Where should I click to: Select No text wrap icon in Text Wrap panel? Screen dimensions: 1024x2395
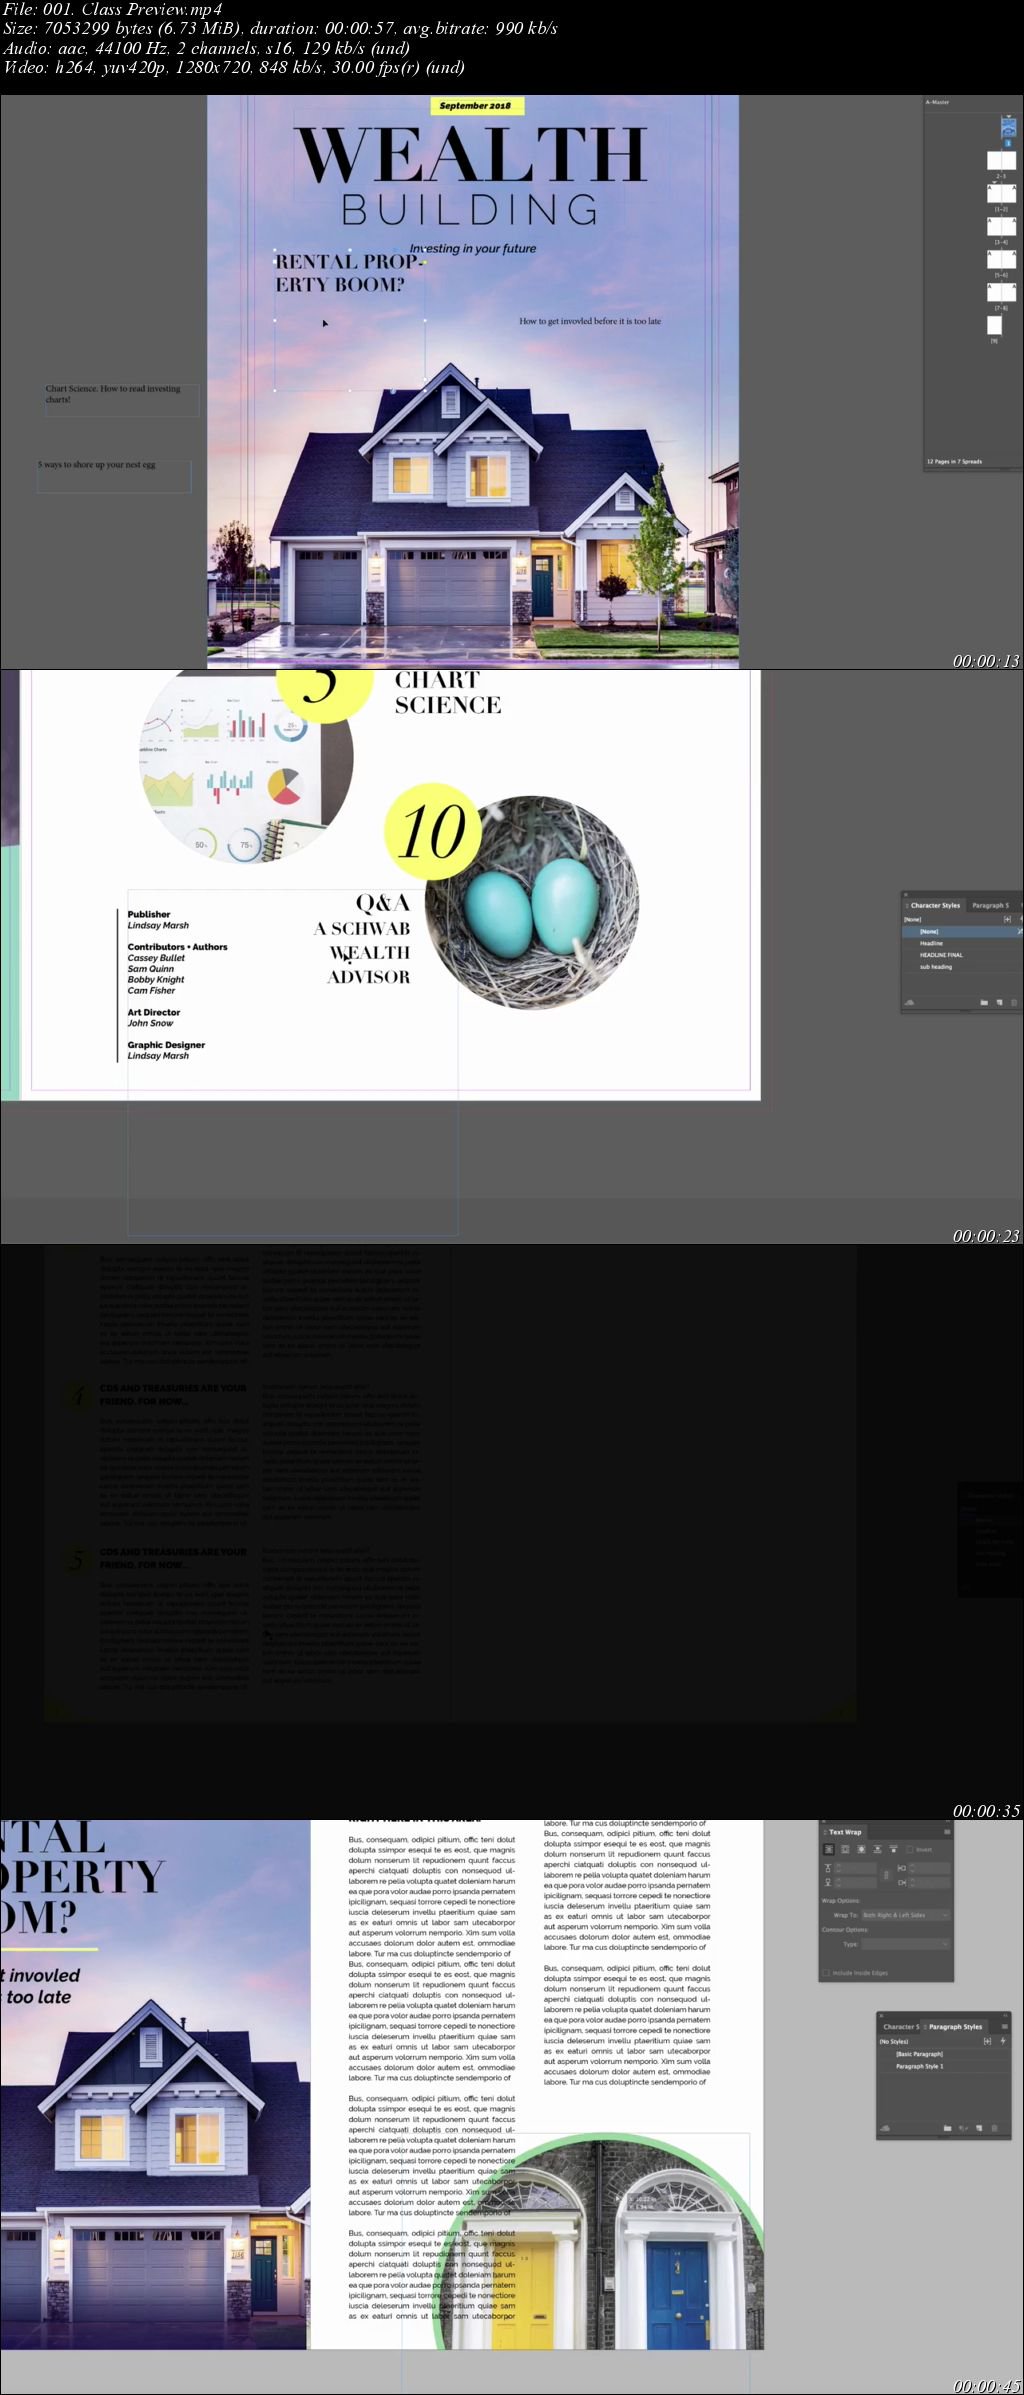[828, 1849]
